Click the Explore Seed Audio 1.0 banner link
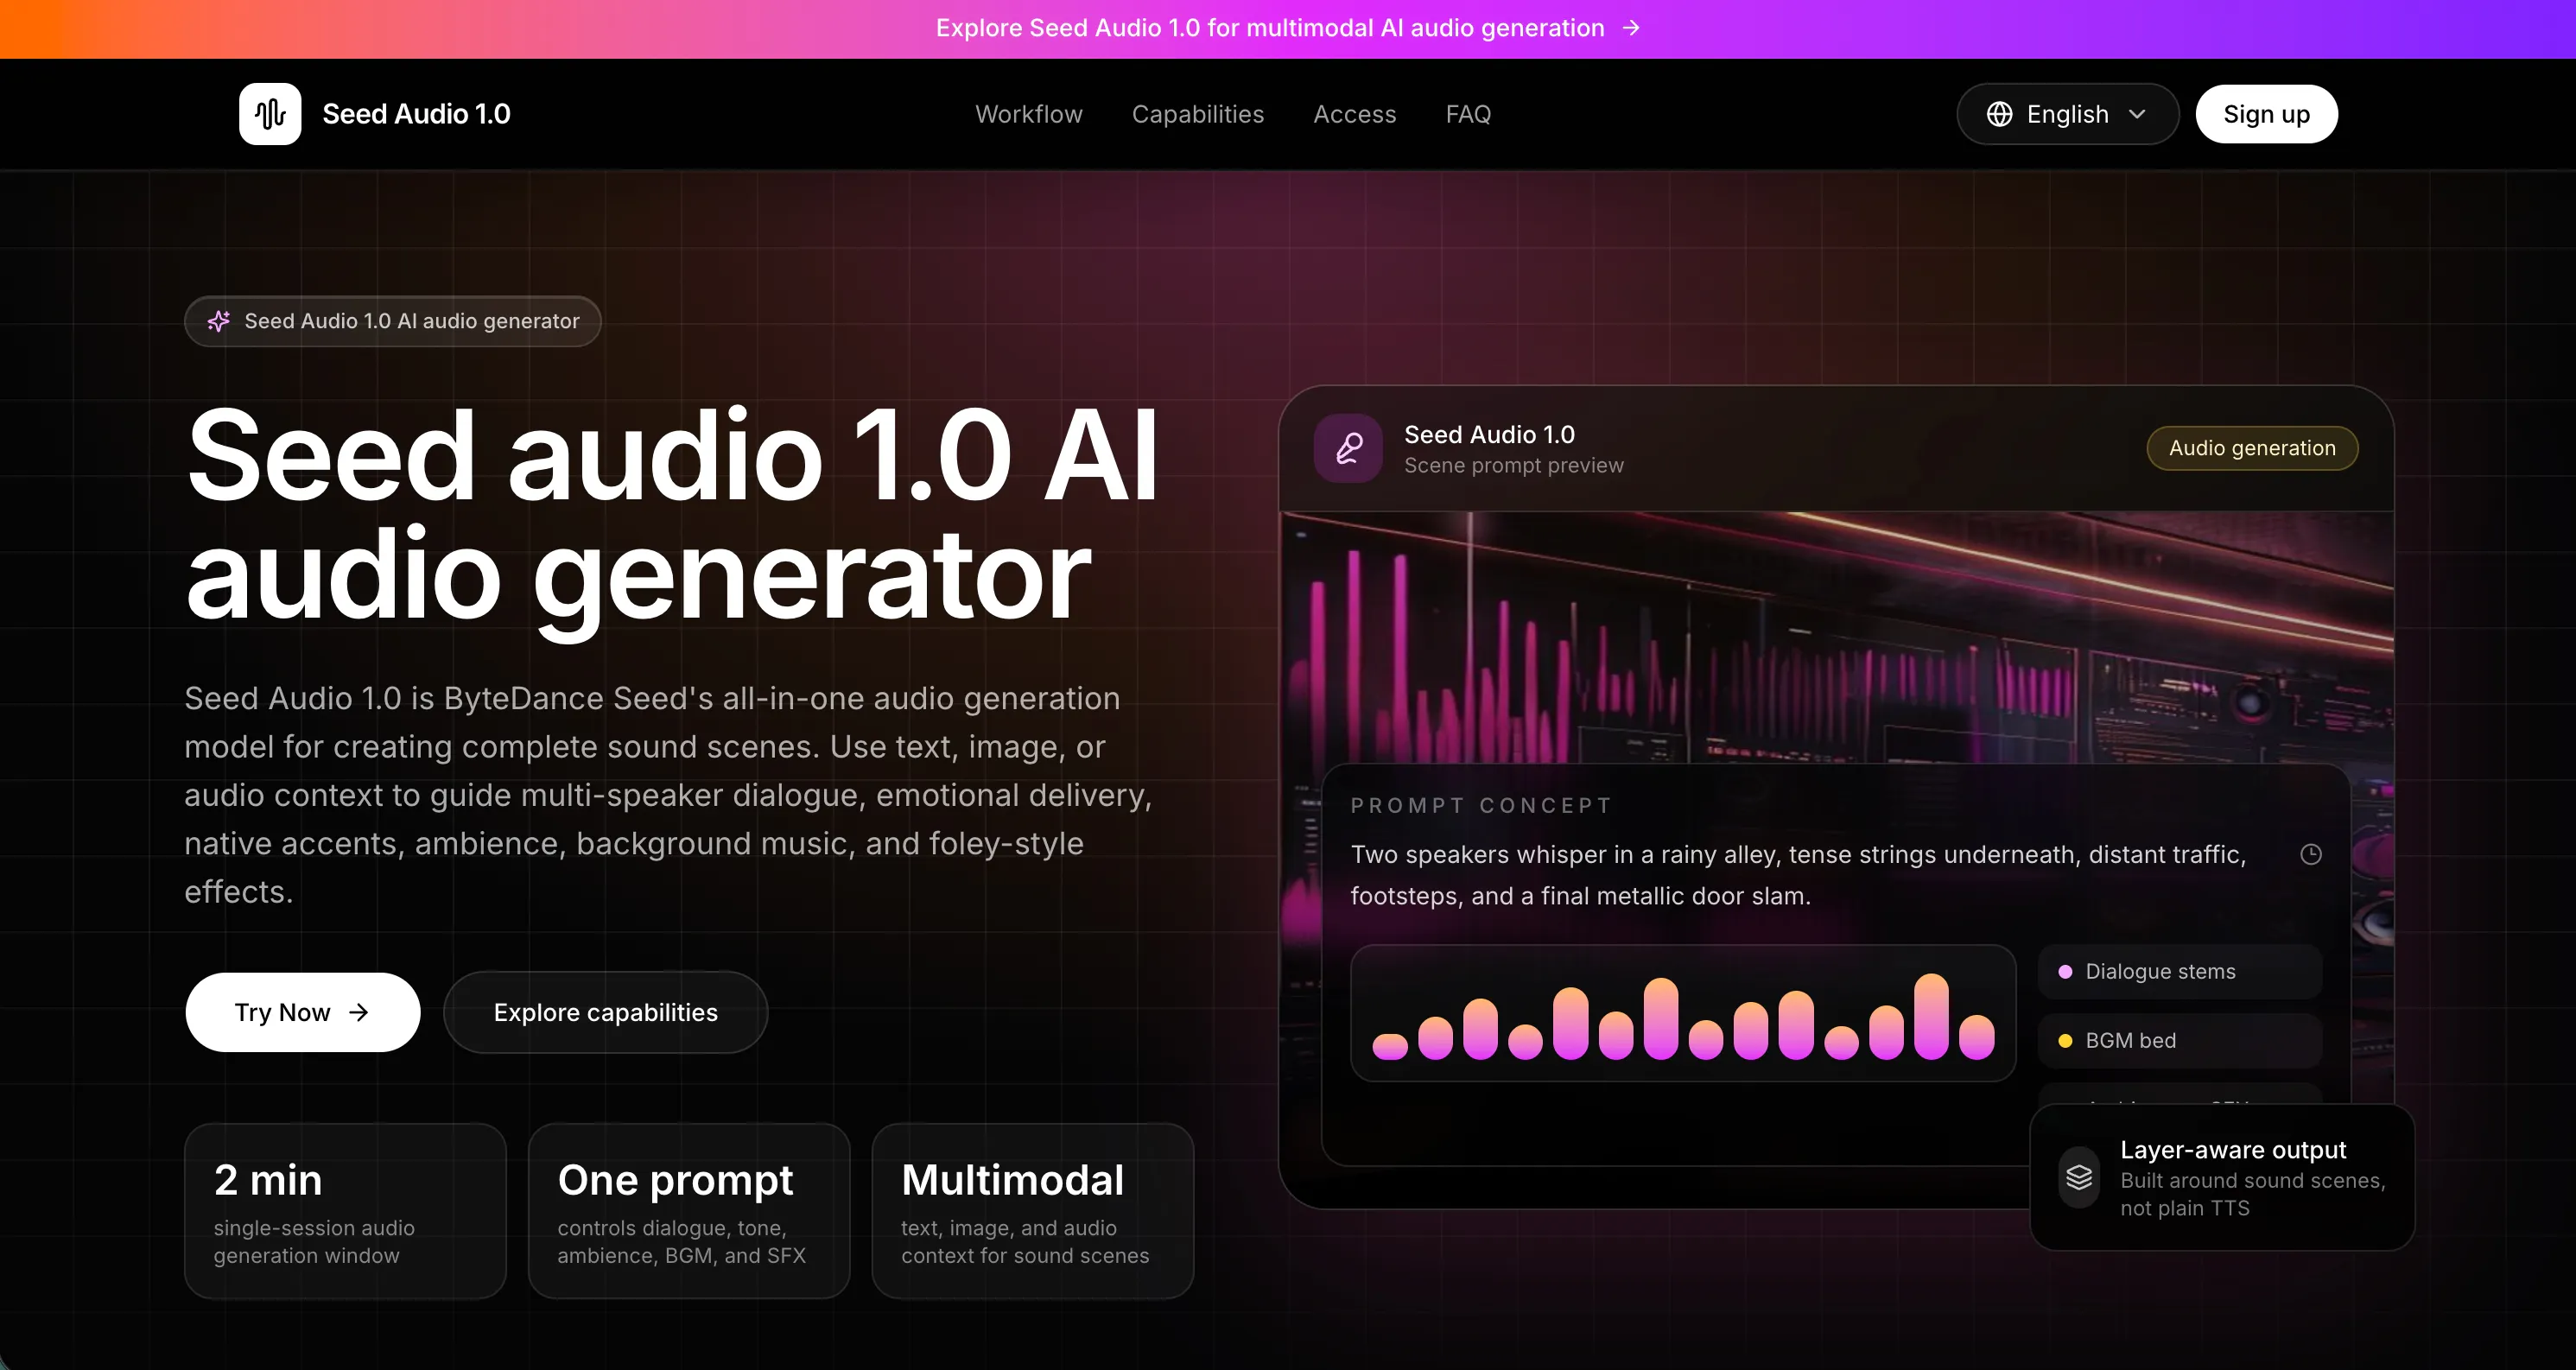This screenshot has height=1370, width=2576. pyautogui.click(x=1287, y=28)
